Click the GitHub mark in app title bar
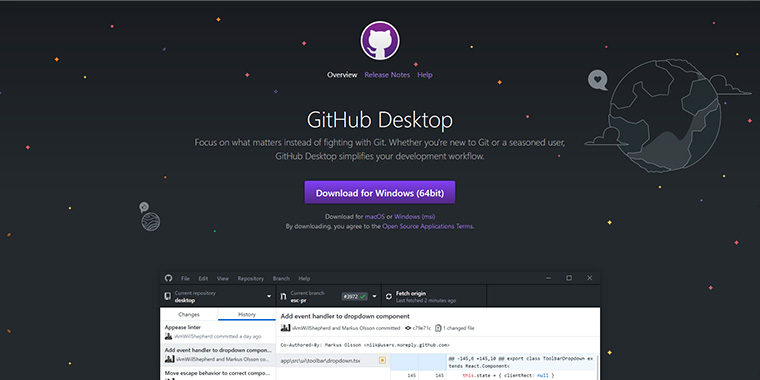 (x=168, y=278)
